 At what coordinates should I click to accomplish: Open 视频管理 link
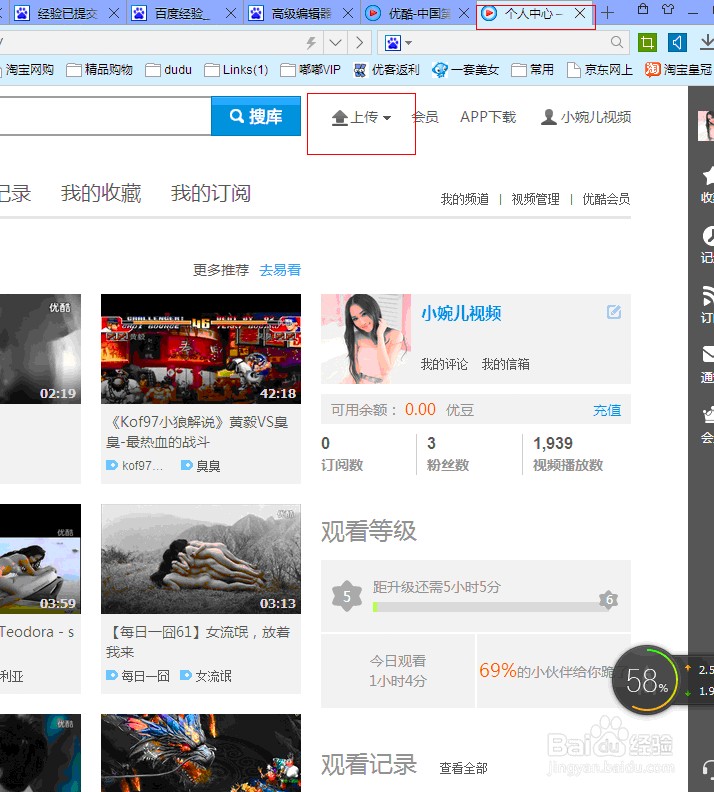[535, 200]
